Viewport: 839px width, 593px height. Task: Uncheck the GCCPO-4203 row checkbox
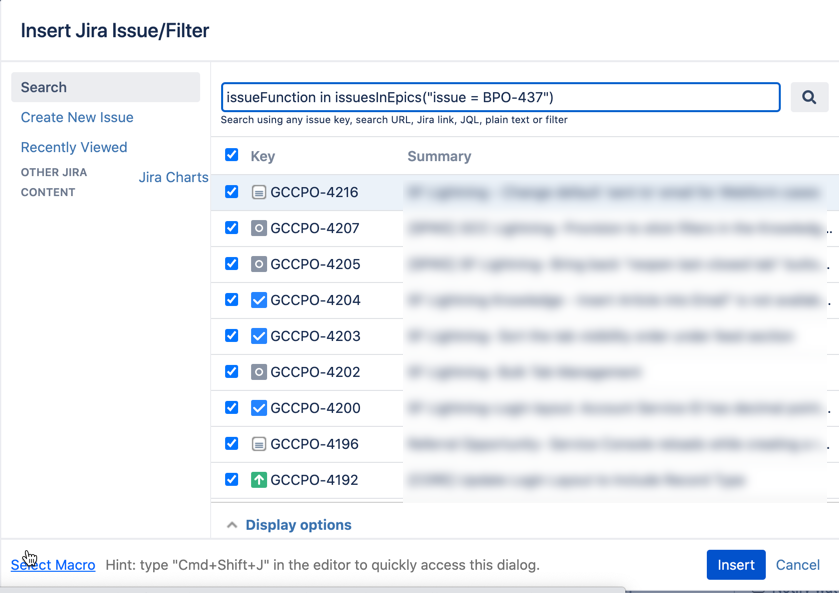pos(231,335)
